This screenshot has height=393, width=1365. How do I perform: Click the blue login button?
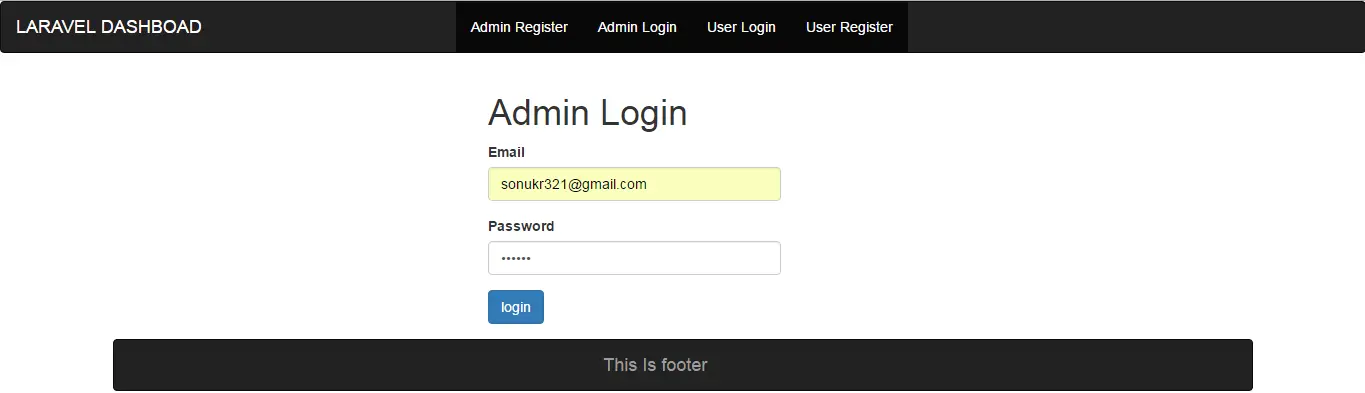click(516, 307)
